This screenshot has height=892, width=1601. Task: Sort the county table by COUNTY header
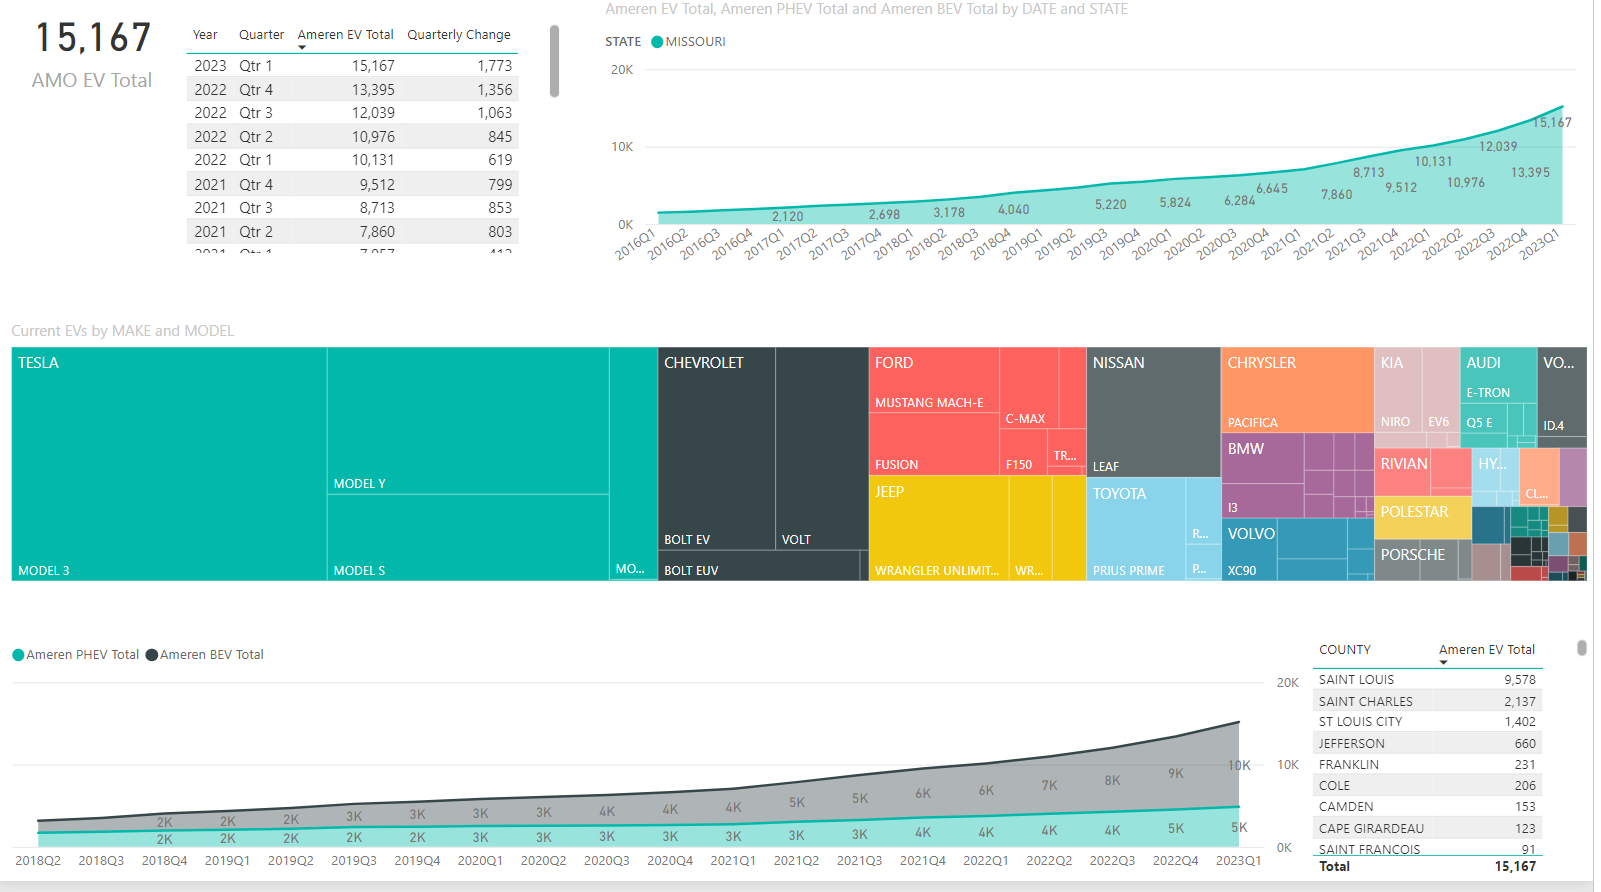click(1344, 650)
